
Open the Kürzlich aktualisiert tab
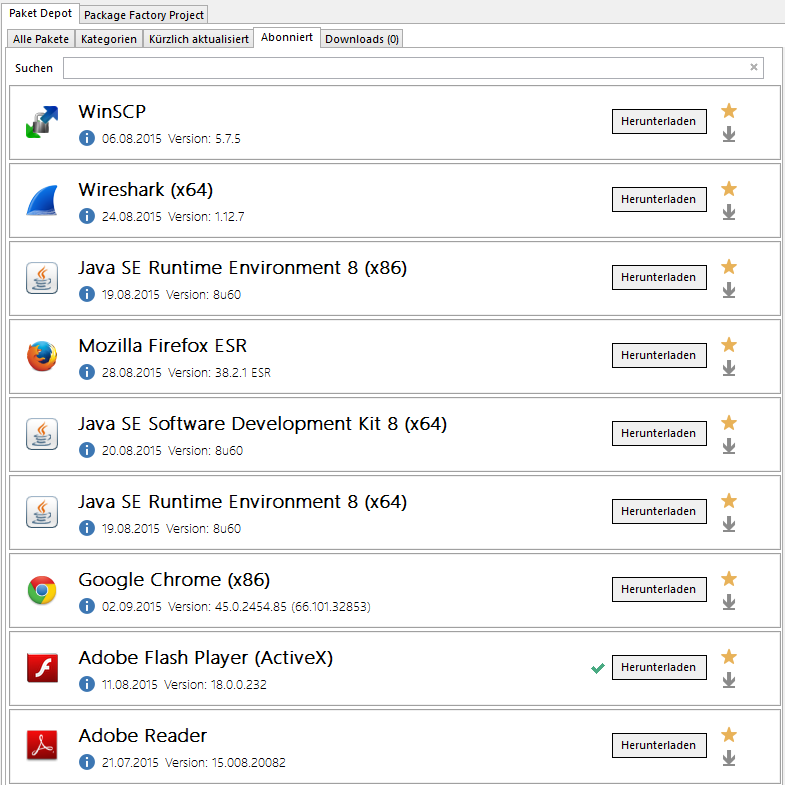(x=199, y=39)
